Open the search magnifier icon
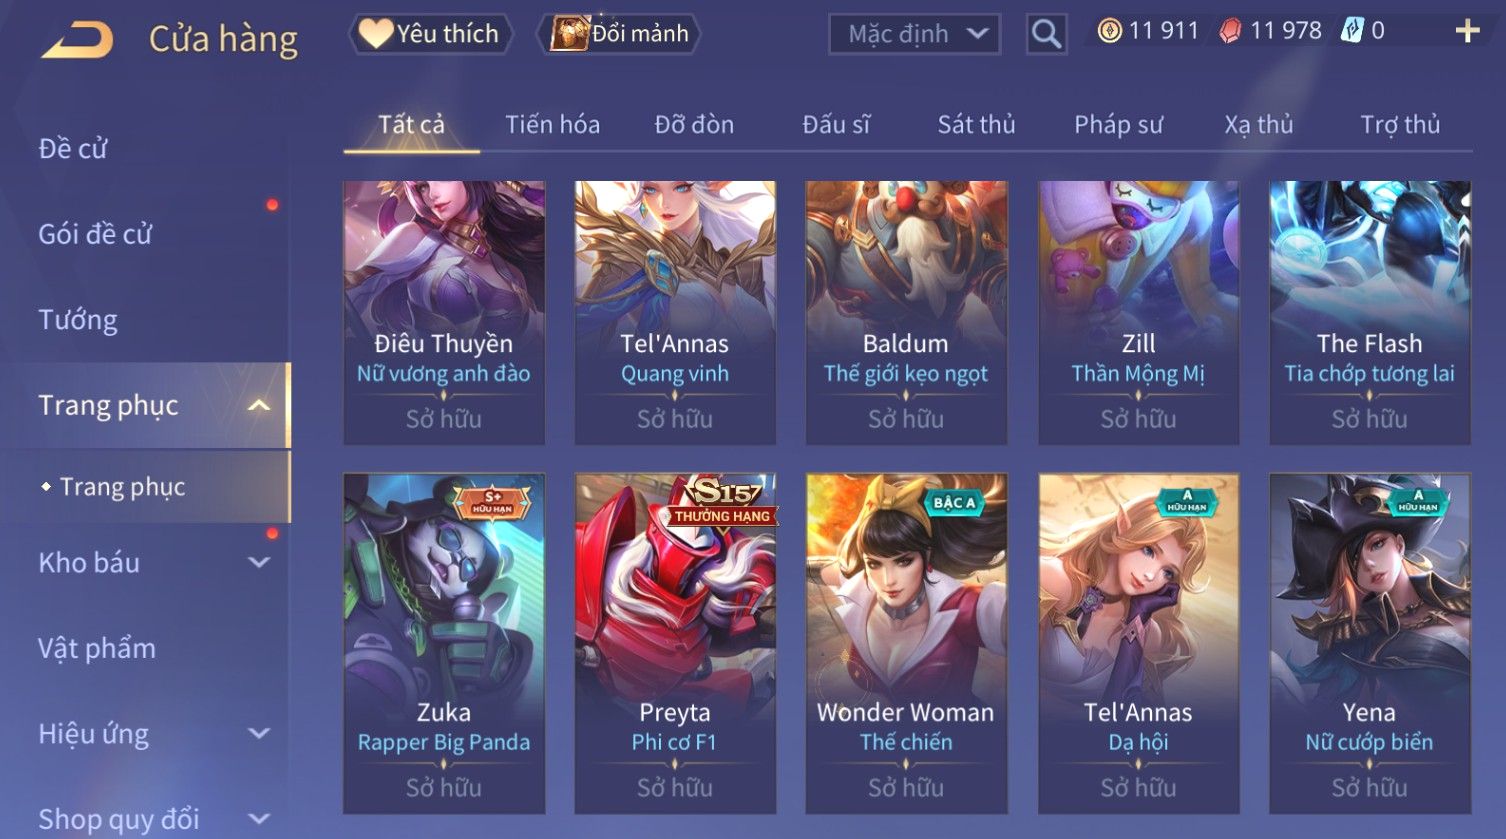Viewport: 1506px width, 839px height. (x=1046, y=34)
